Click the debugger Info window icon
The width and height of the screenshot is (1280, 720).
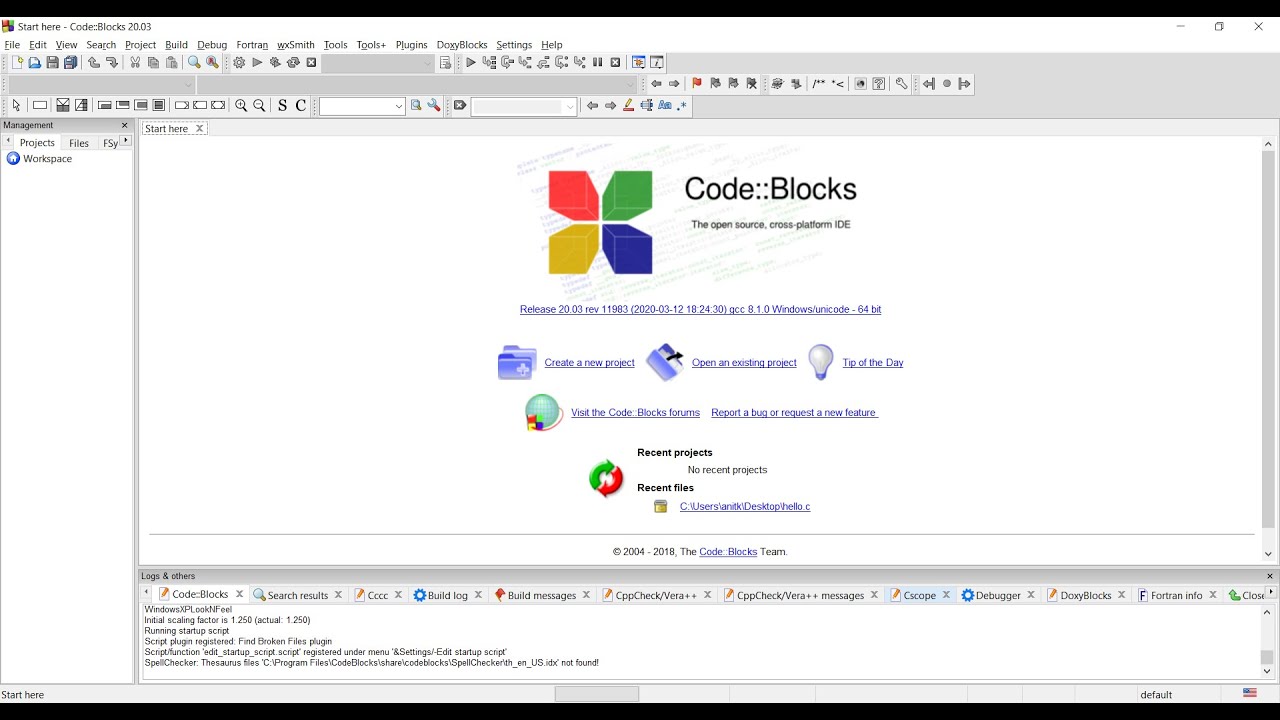657,63
